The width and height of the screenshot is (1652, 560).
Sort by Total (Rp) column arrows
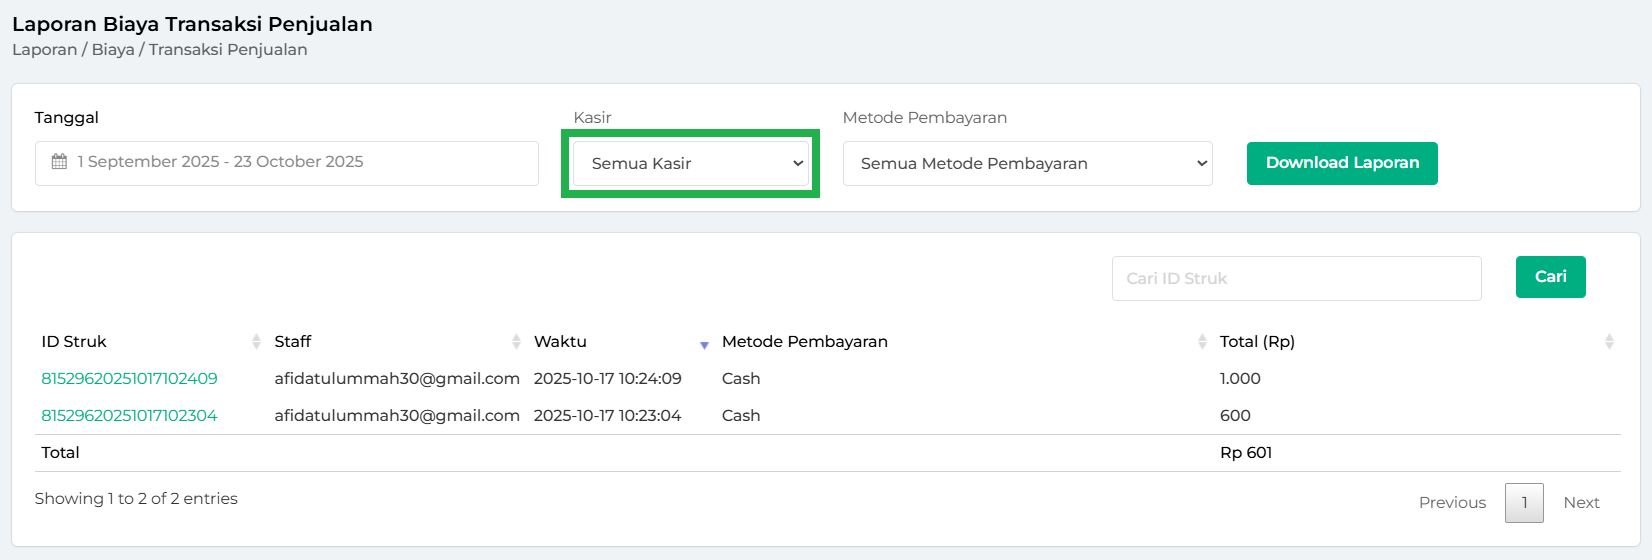pos(1608,342)
